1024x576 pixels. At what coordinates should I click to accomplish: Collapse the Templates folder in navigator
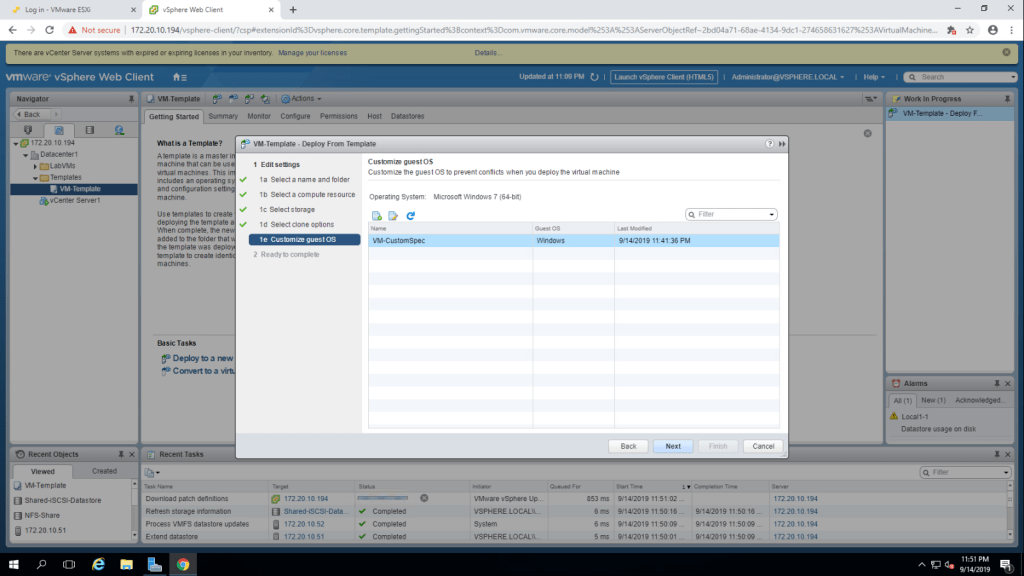click(35, 177)
